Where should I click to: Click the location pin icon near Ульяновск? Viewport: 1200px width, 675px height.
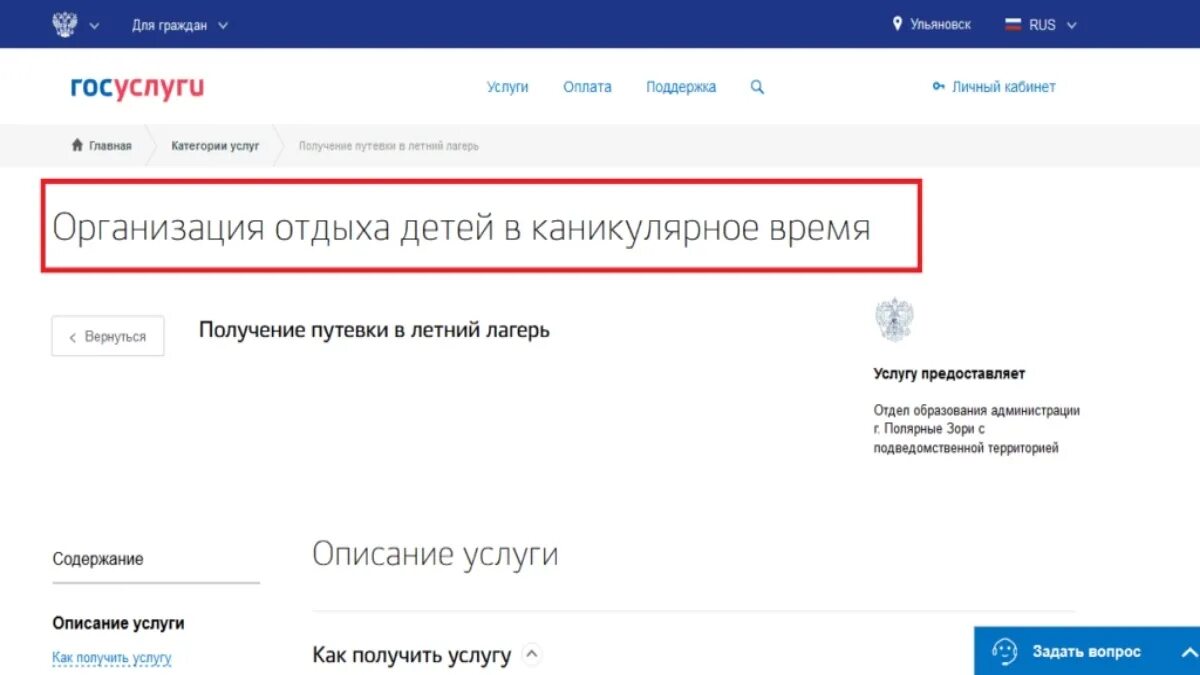tap(897, 23)
